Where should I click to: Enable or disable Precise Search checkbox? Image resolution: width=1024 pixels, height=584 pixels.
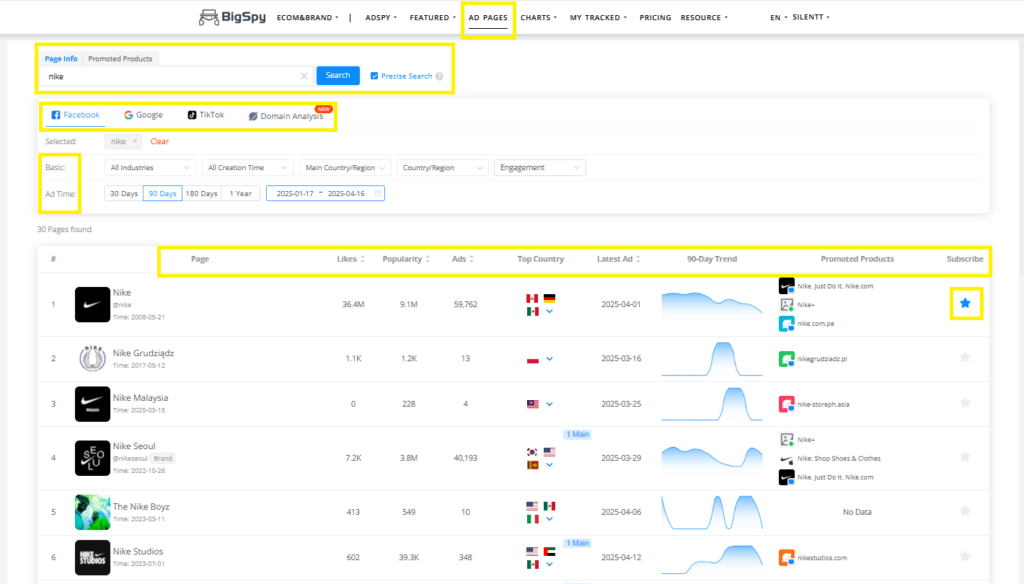[374, 76]
